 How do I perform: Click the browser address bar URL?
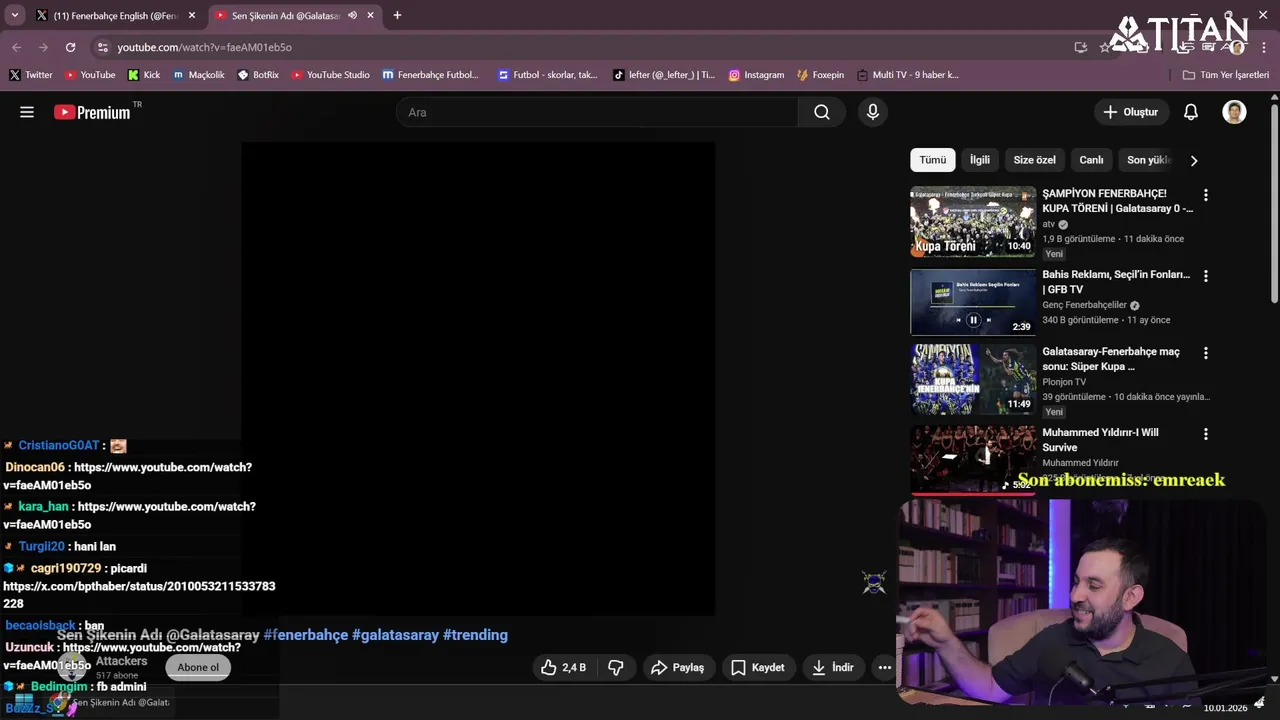(204, 47)
